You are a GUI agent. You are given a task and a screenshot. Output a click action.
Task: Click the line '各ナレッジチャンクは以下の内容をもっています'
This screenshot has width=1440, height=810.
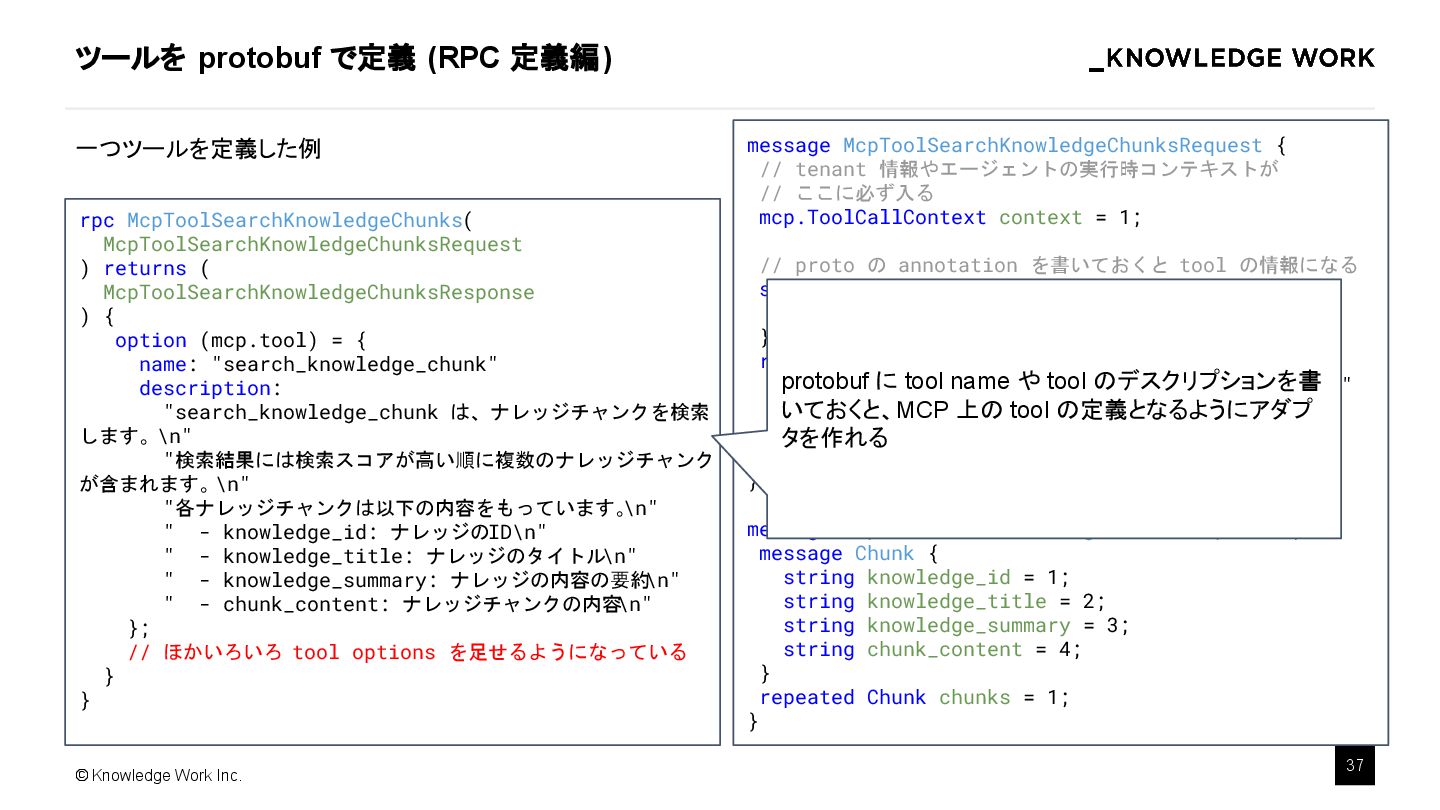411,508
